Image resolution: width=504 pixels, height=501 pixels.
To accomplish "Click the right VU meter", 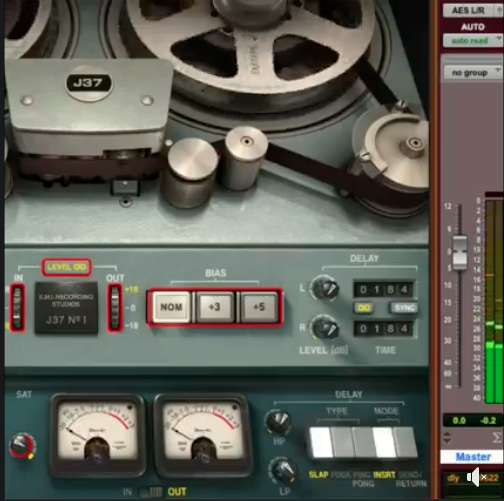I will pyautogui.click(x=202, y=434).
